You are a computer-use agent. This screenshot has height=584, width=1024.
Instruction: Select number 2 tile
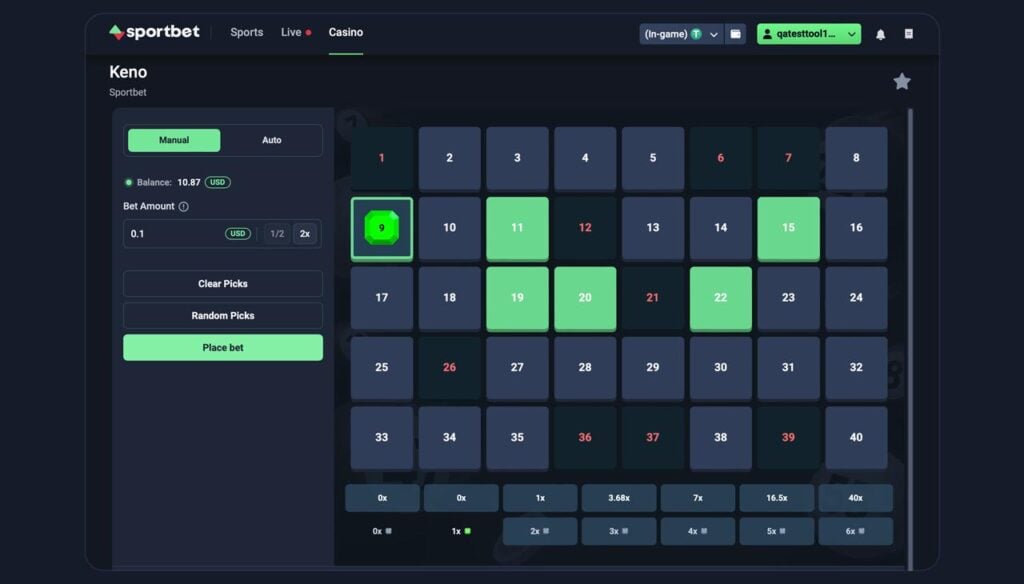[x=449, y=159]
